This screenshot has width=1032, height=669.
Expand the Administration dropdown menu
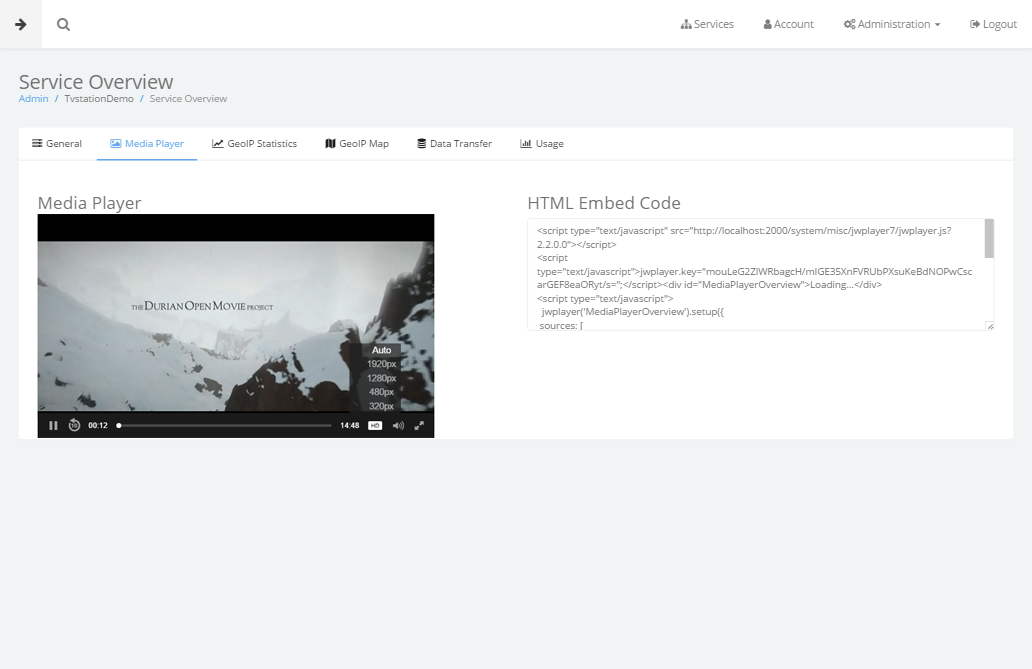pyautogui.click(x=892, y=24)
